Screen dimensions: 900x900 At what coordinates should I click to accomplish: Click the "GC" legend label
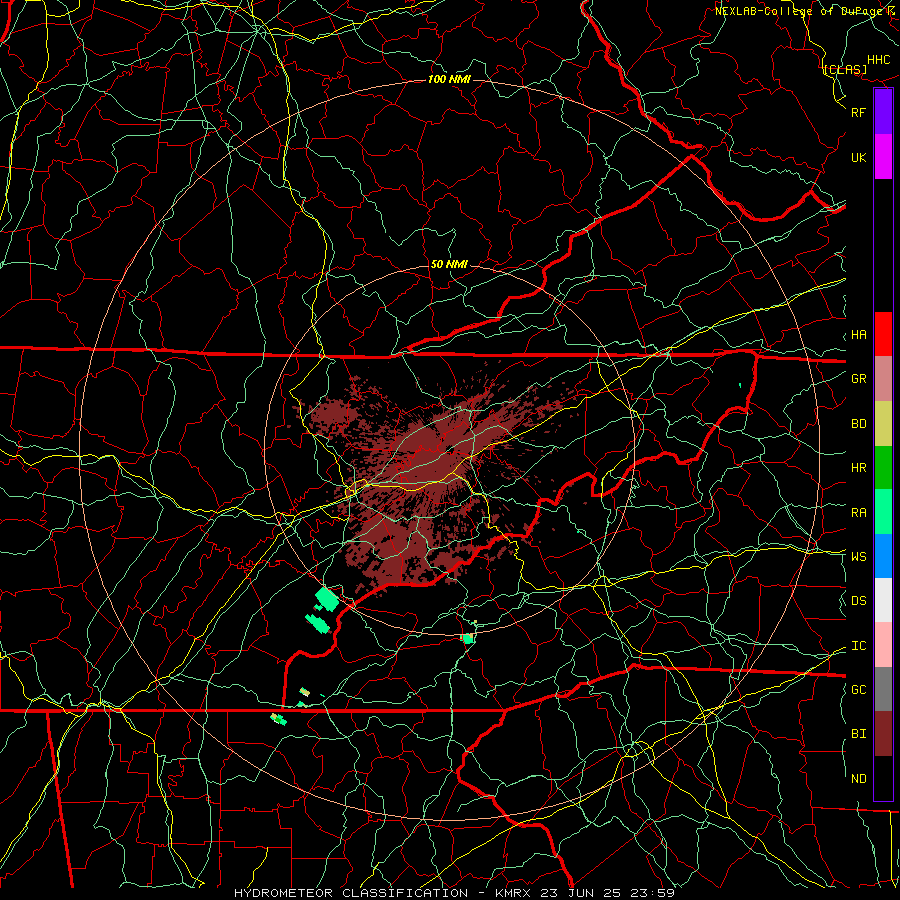tap(858, 690)
